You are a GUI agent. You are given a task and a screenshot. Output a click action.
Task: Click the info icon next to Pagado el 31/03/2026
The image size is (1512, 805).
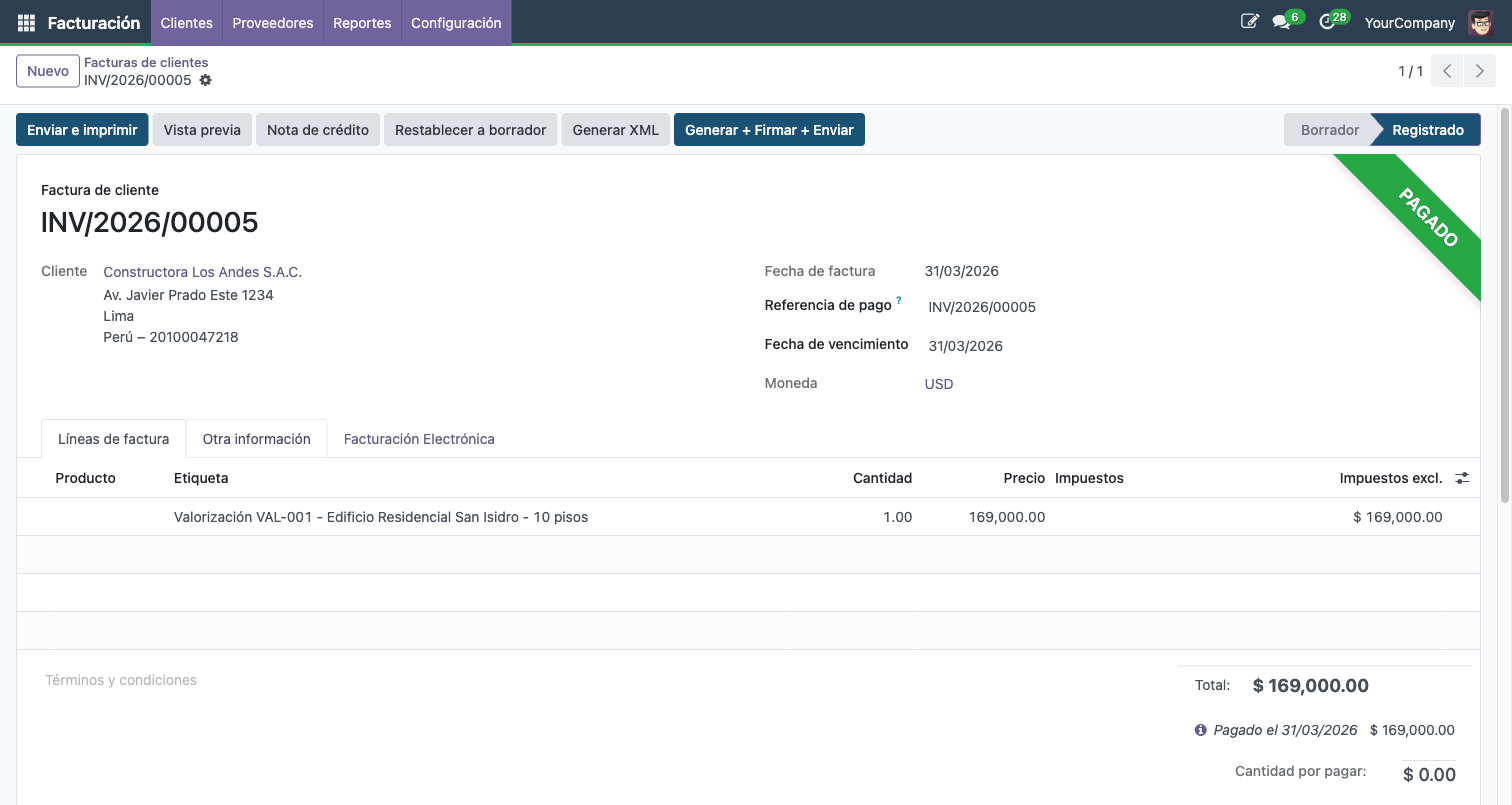pos(1200,730)
